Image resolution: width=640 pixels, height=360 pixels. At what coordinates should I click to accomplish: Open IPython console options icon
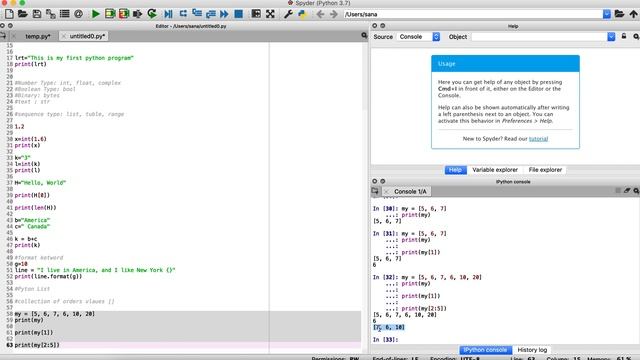pos(636,191)
